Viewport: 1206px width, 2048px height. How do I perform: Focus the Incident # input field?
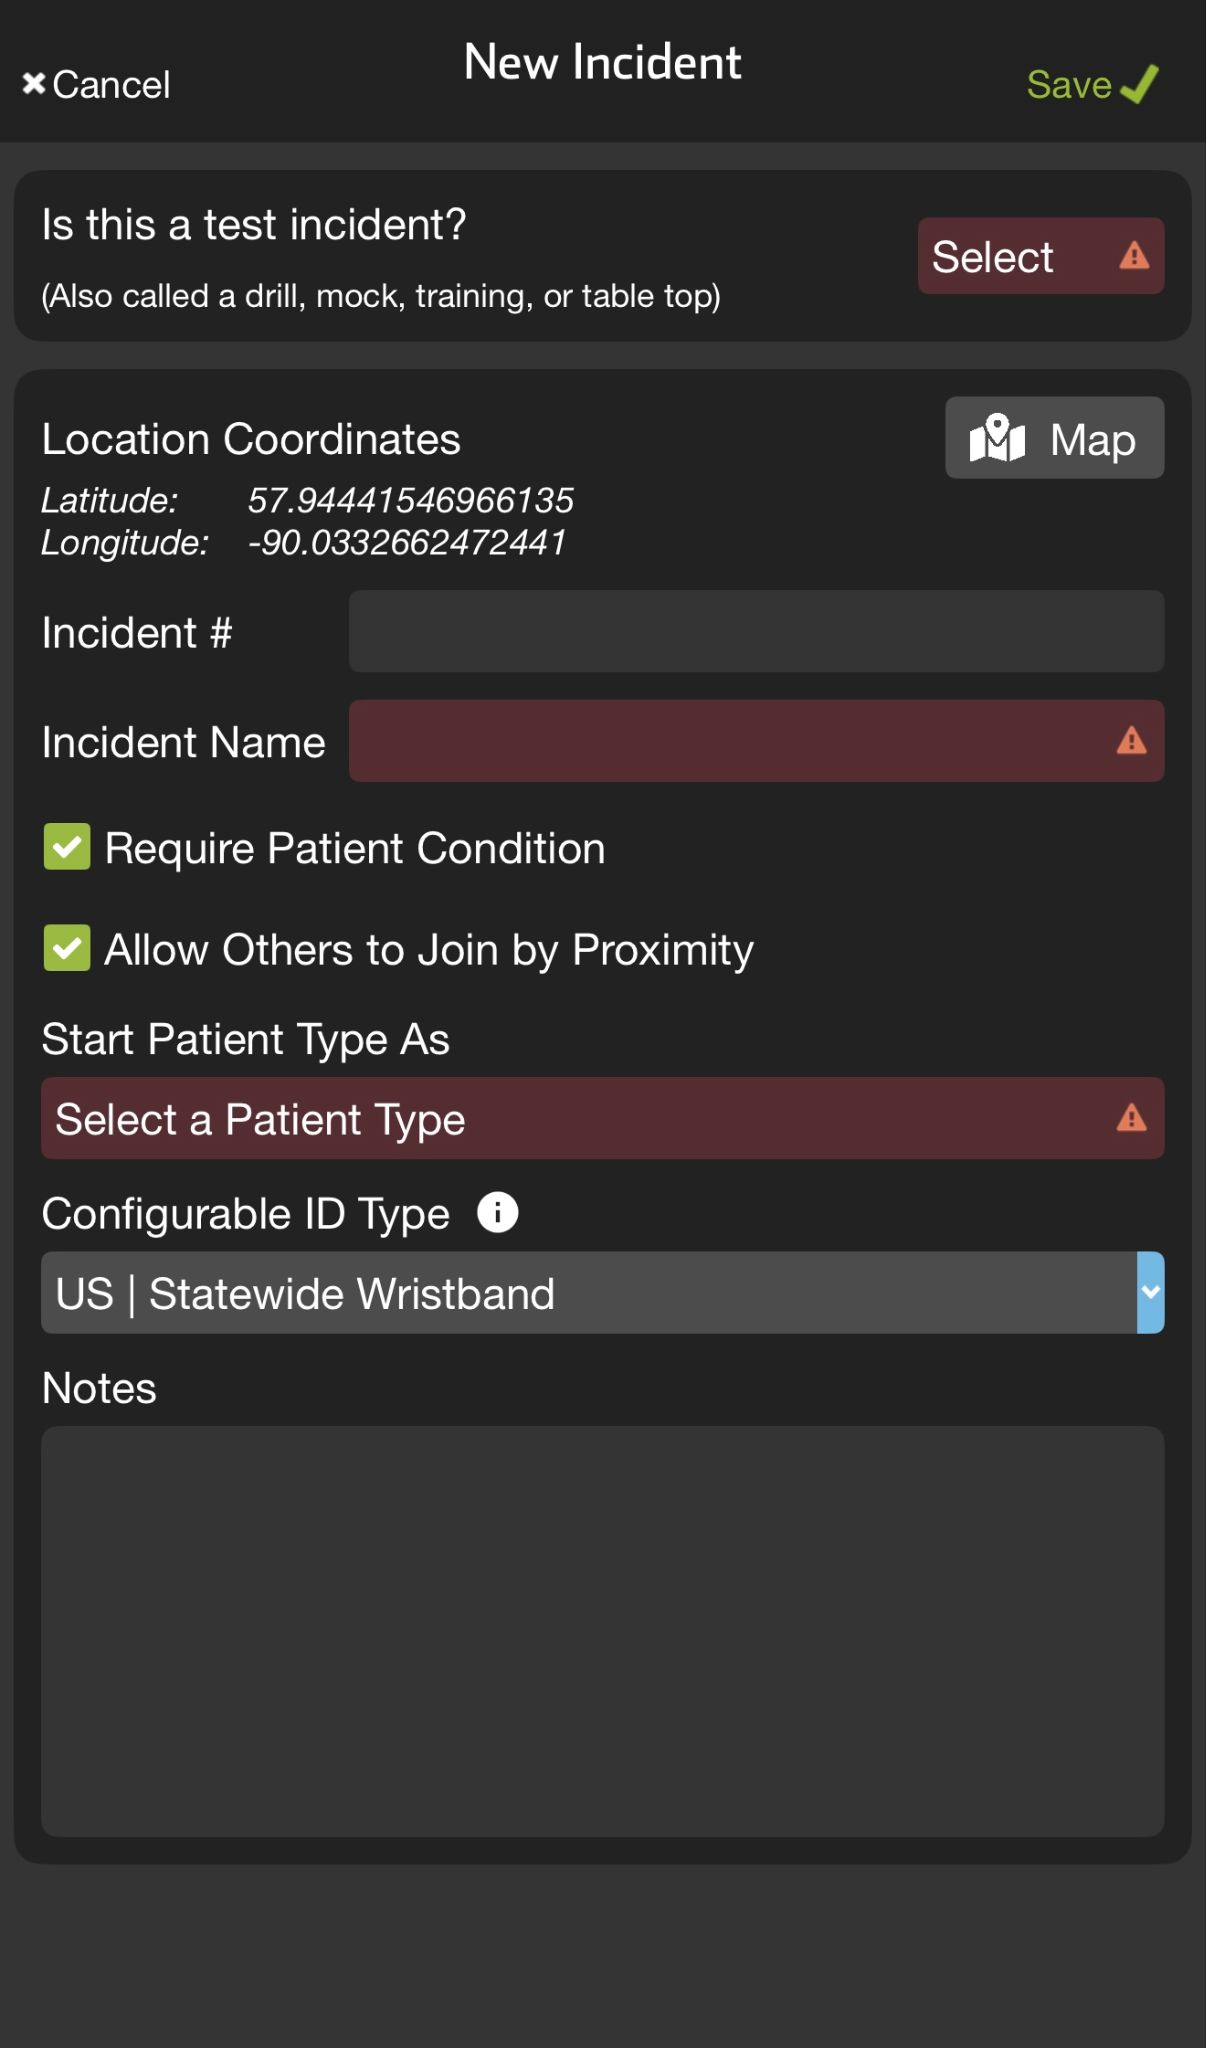[757, 631]
